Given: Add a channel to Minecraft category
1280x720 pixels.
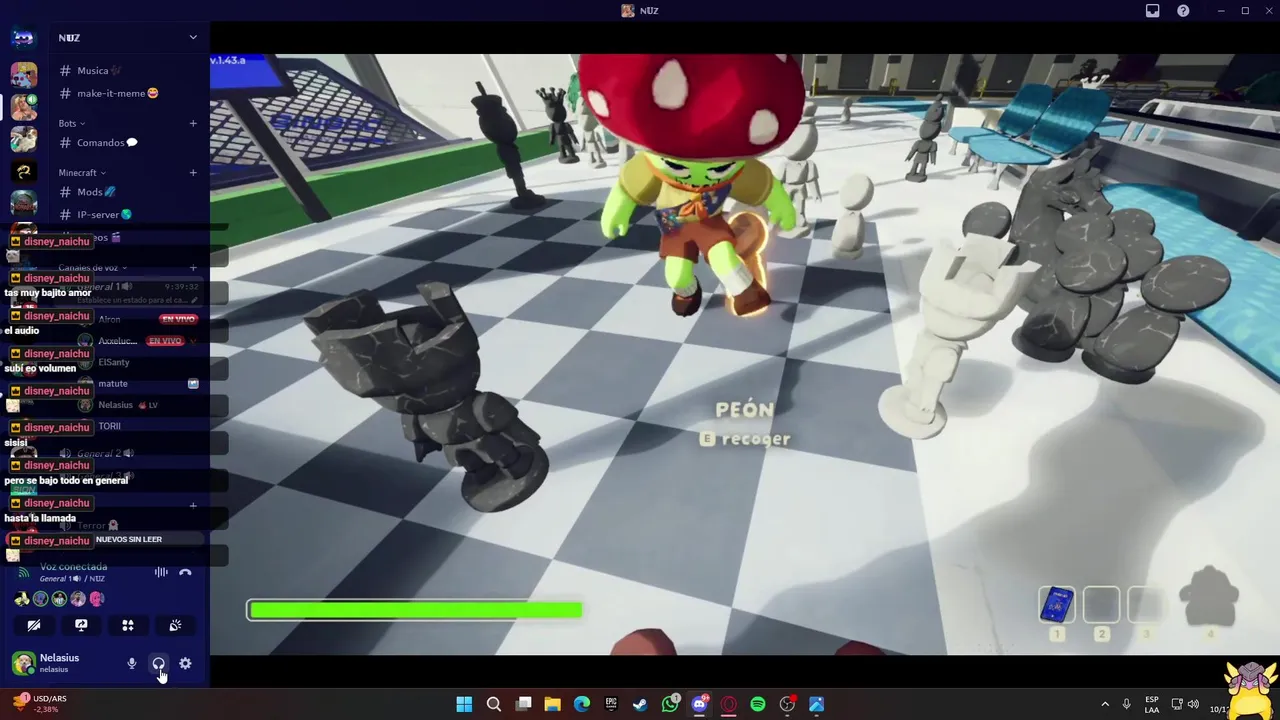Looking at the screenshot, I should [193, 172].
